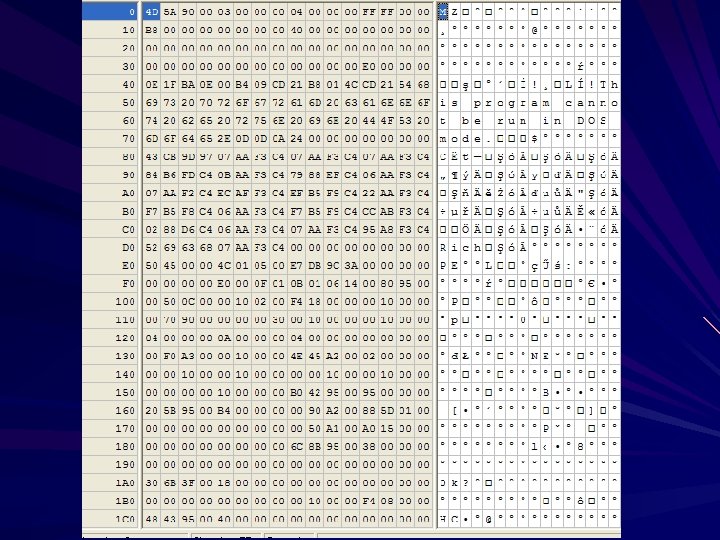Select the Z character in ASCII row 0

coord(454,12)
